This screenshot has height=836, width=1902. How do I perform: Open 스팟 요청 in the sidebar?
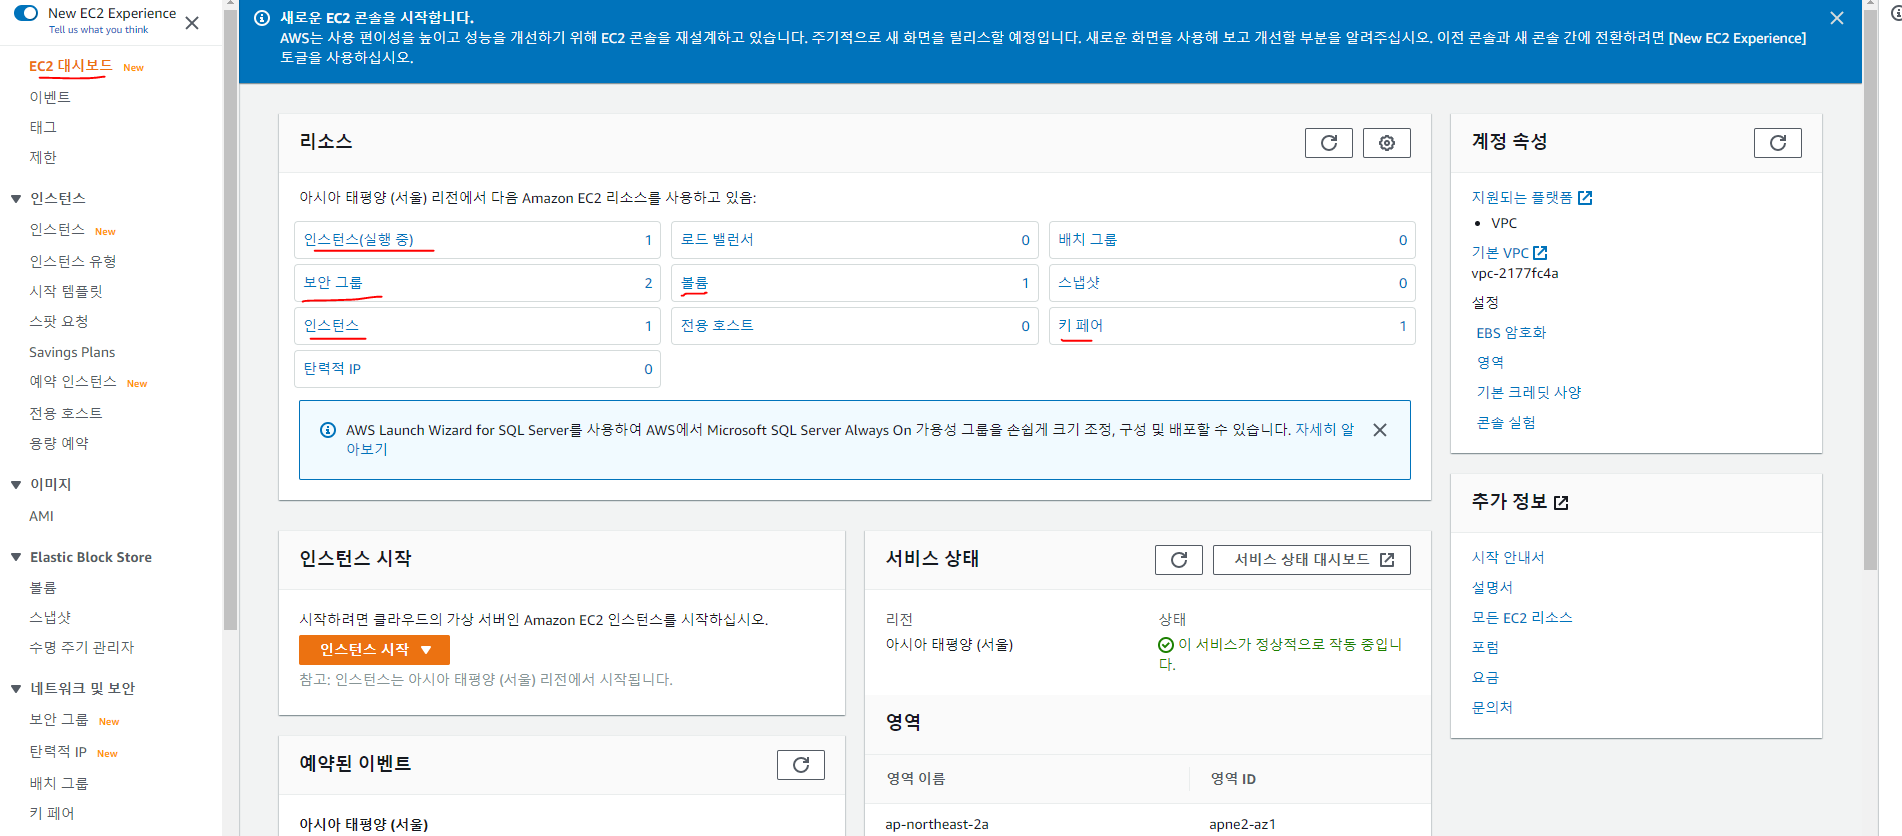(59, 321)
